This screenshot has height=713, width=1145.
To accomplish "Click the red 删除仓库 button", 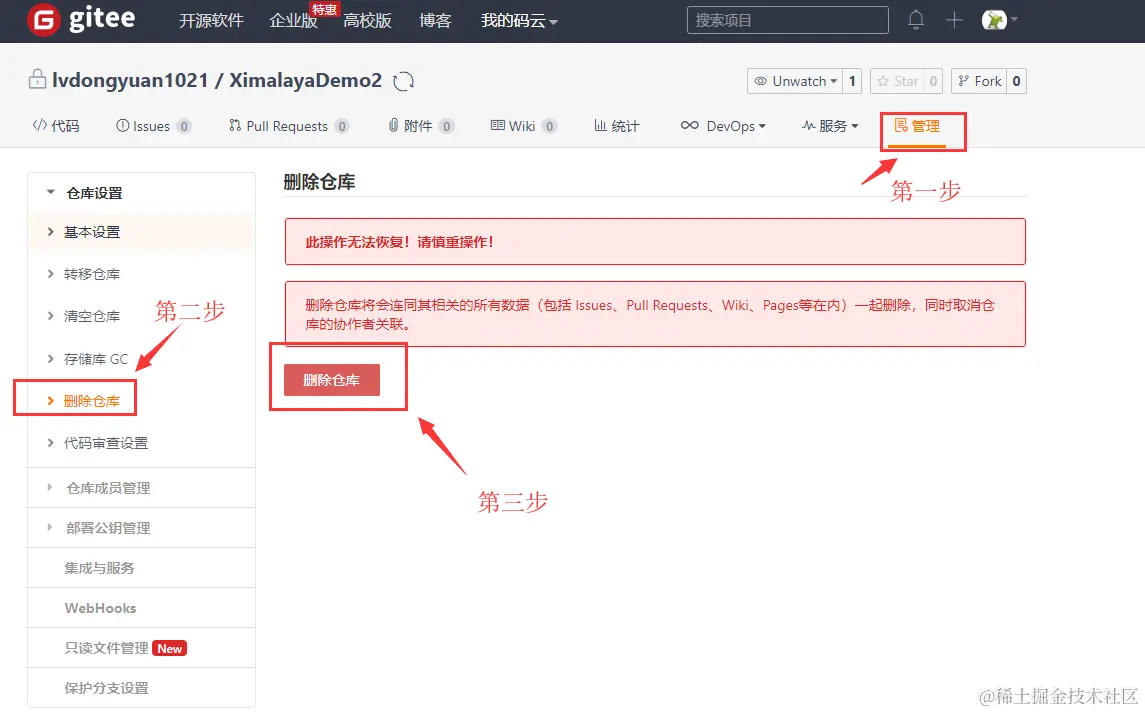I will coord(332,380).
